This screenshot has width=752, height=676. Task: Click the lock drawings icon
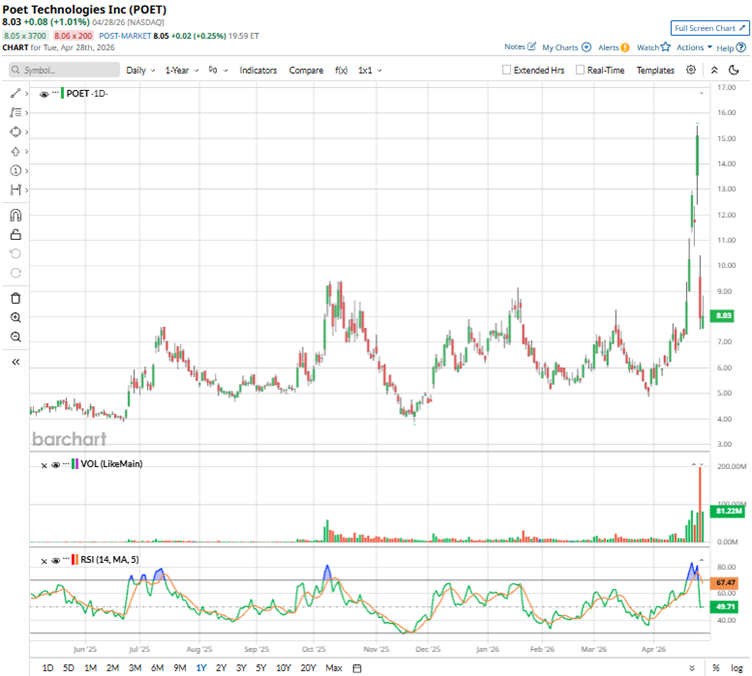15,234
